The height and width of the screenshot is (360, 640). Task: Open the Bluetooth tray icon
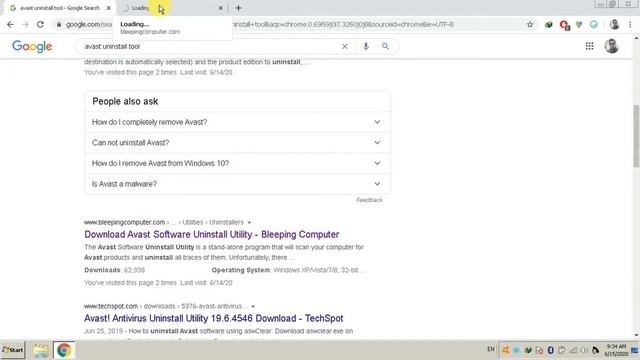(x=550, y=350)
